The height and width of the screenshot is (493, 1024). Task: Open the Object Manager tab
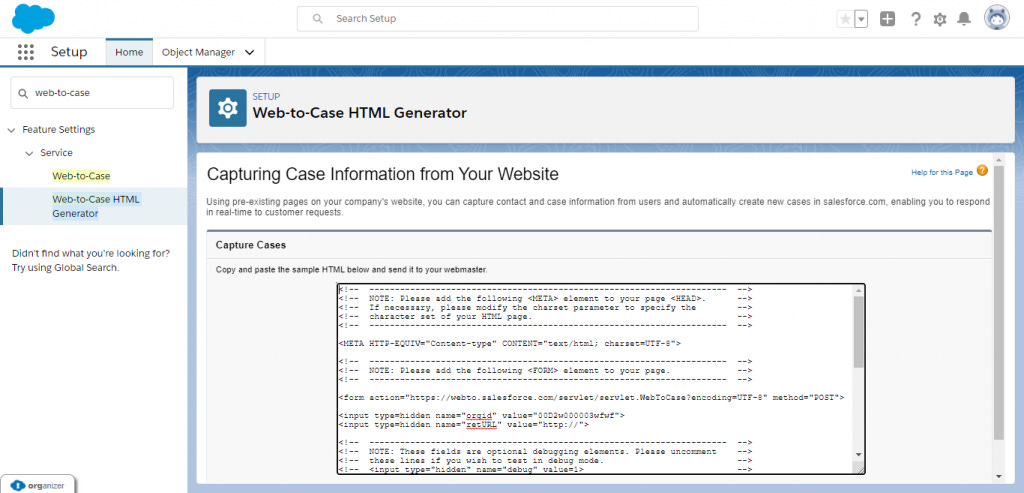click(x=198, y=52)
